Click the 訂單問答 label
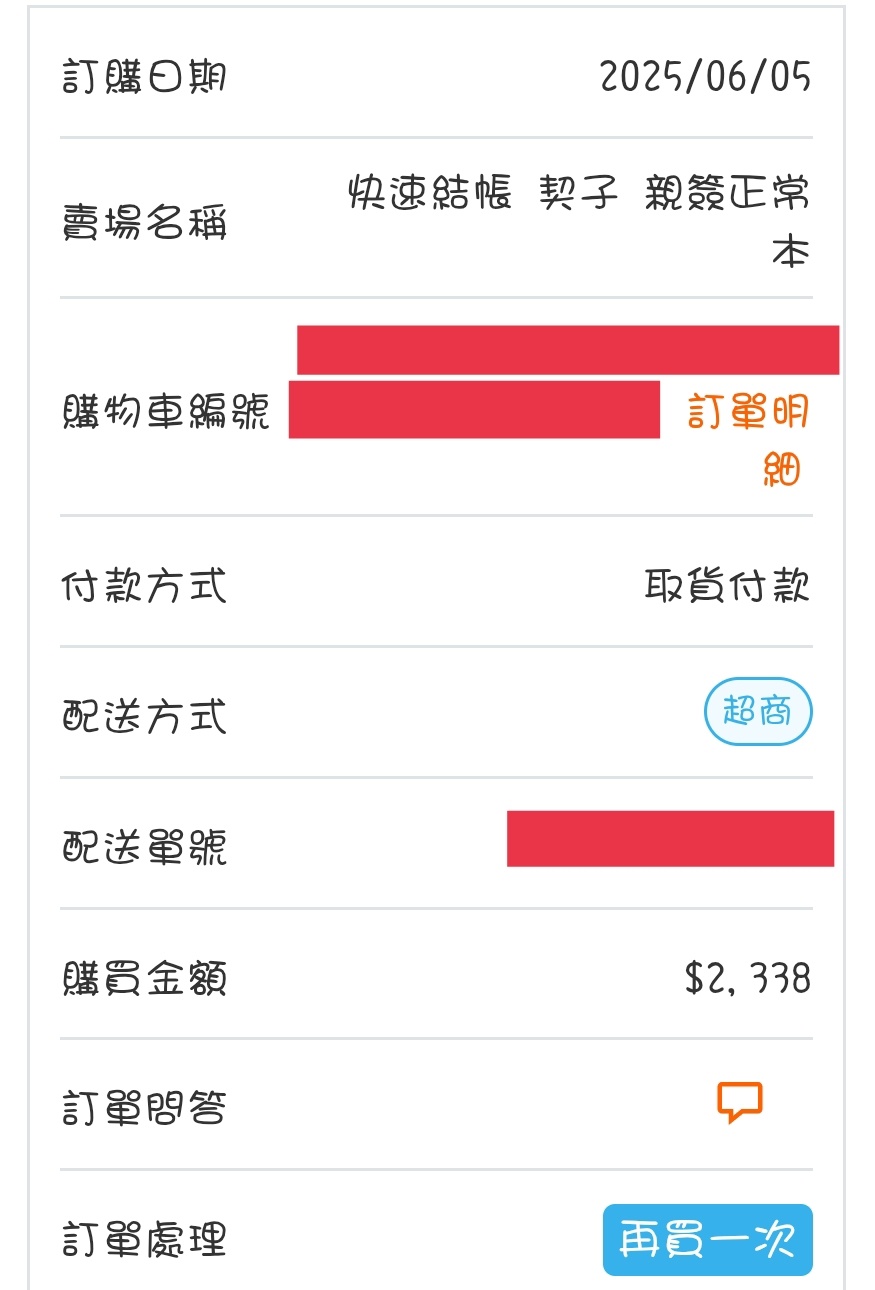 click(x=145, y=1109)
